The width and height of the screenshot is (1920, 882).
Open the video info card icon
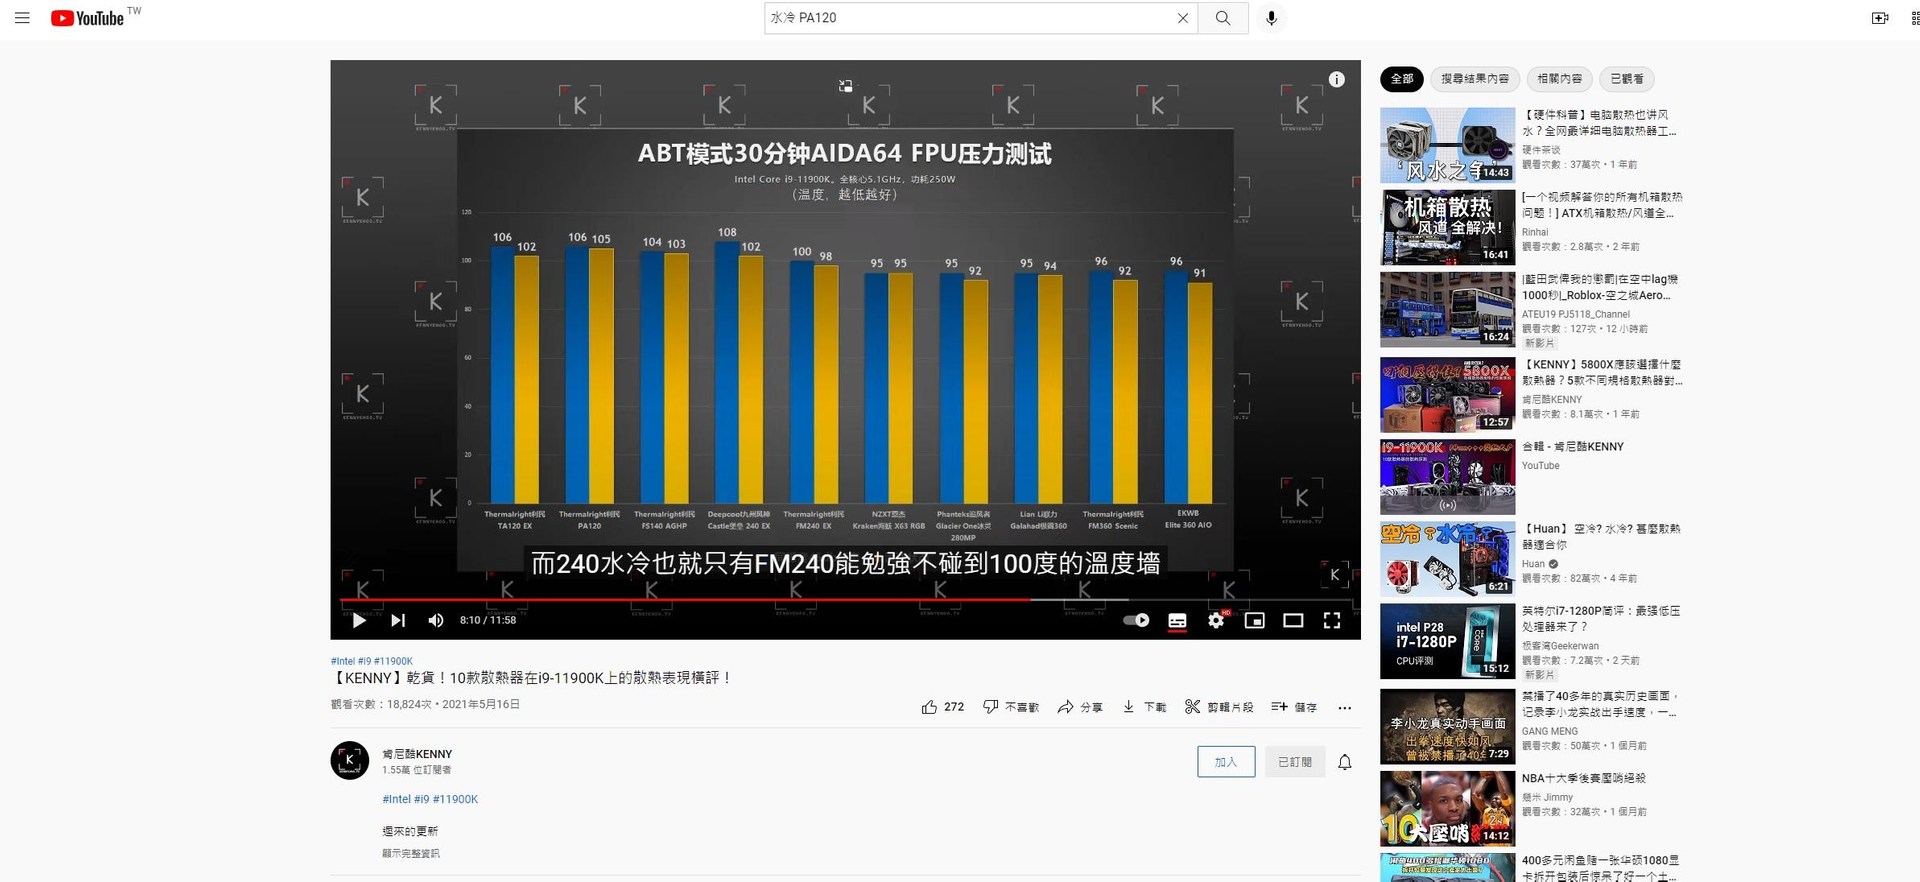1337,80
